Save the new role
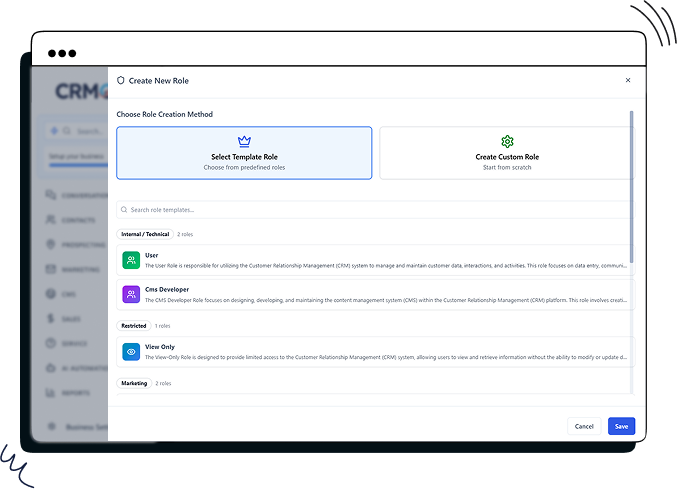677x489 pixels. 621,426
